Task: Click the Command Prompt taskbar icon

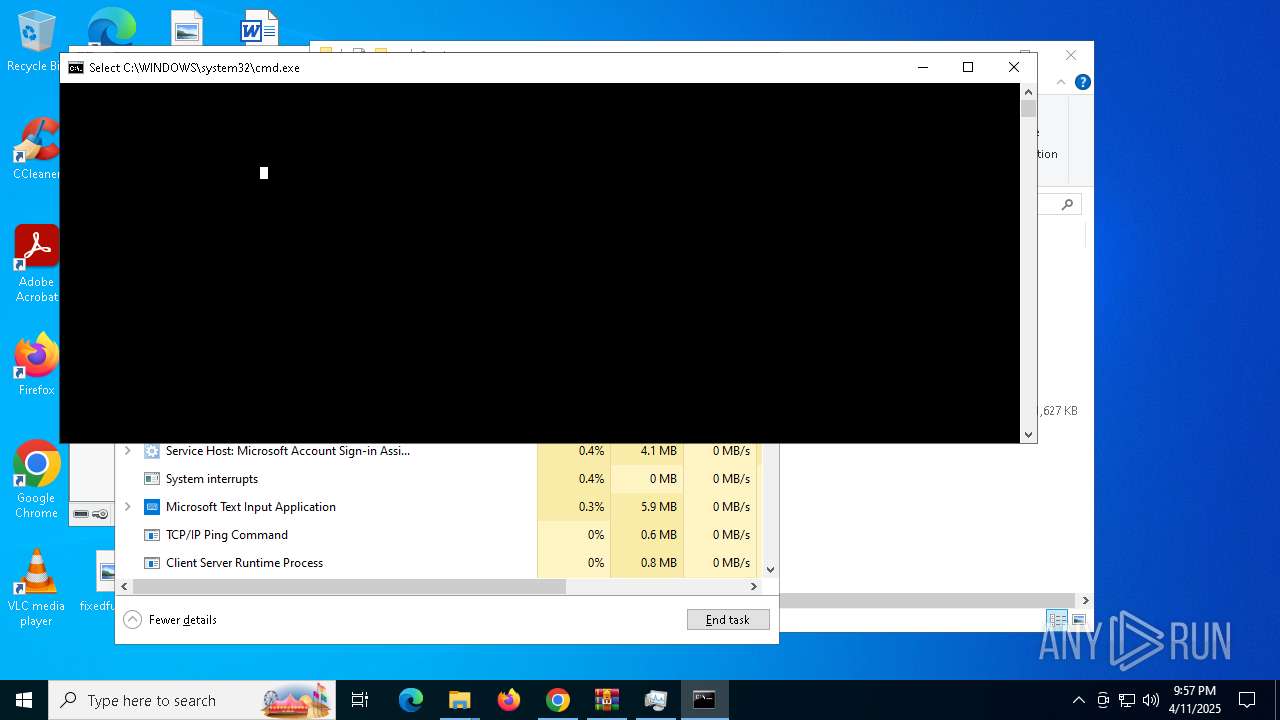Action: point(704,700)
